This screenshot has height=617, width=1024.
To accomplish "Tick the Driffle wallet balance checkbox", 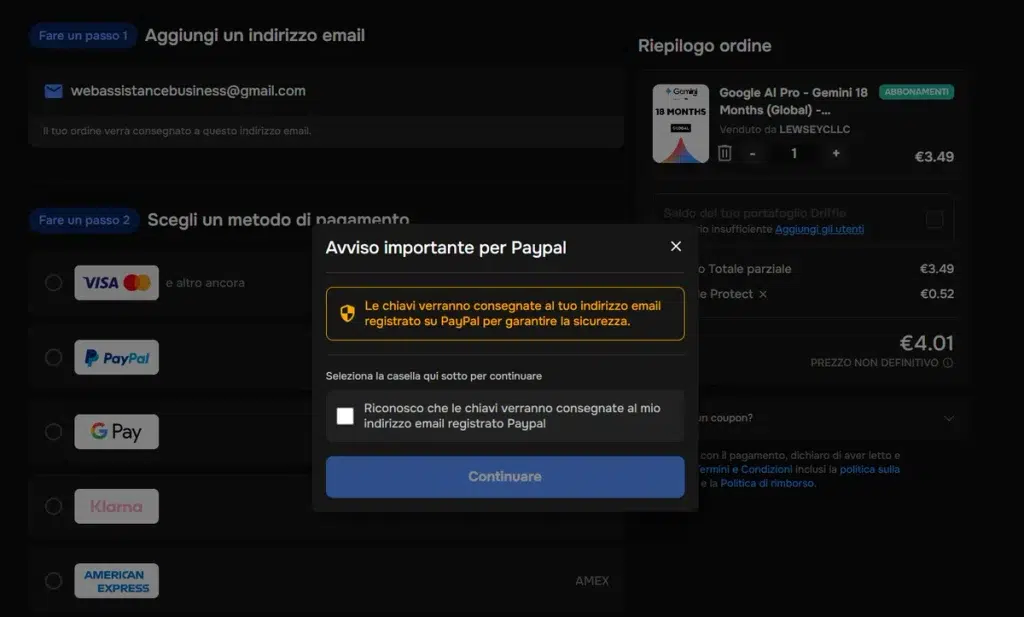I will pos(935,219).
